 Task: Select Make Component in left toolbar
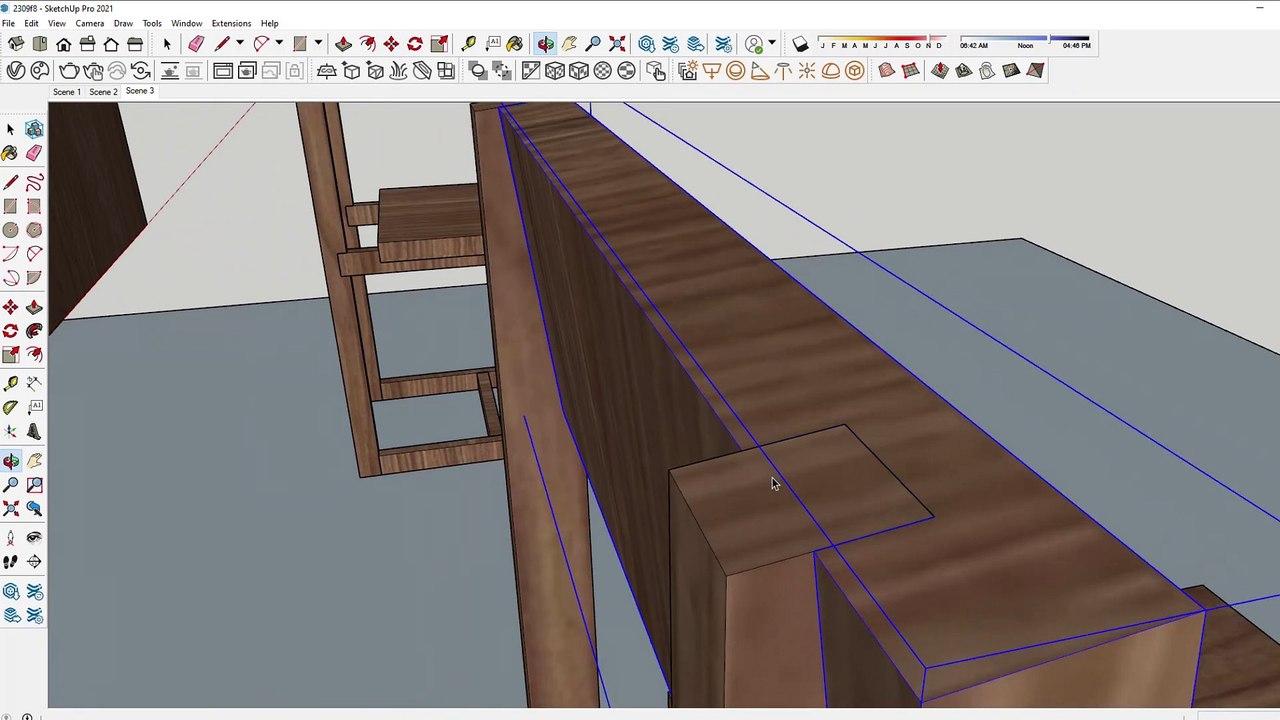click(x=34, y=129)
